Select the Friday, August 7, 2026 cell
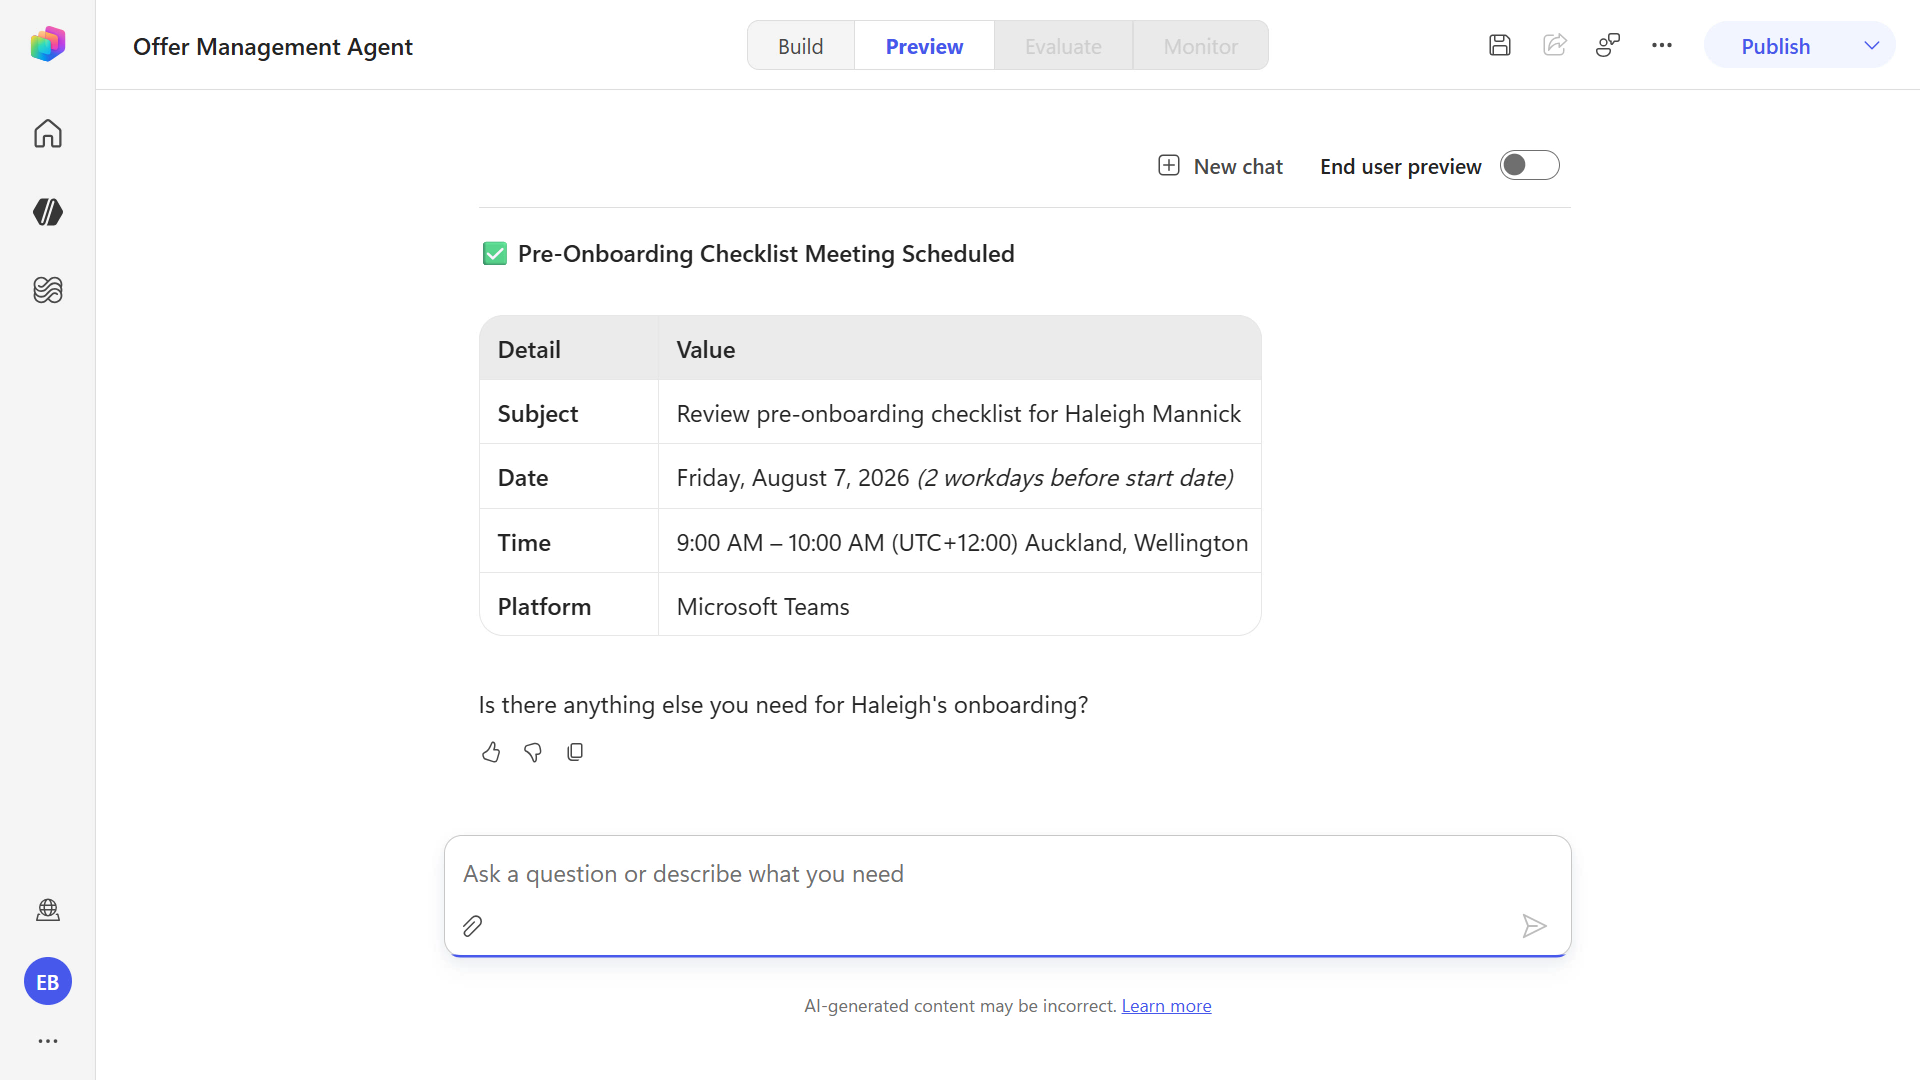 (x=960, y=477)
